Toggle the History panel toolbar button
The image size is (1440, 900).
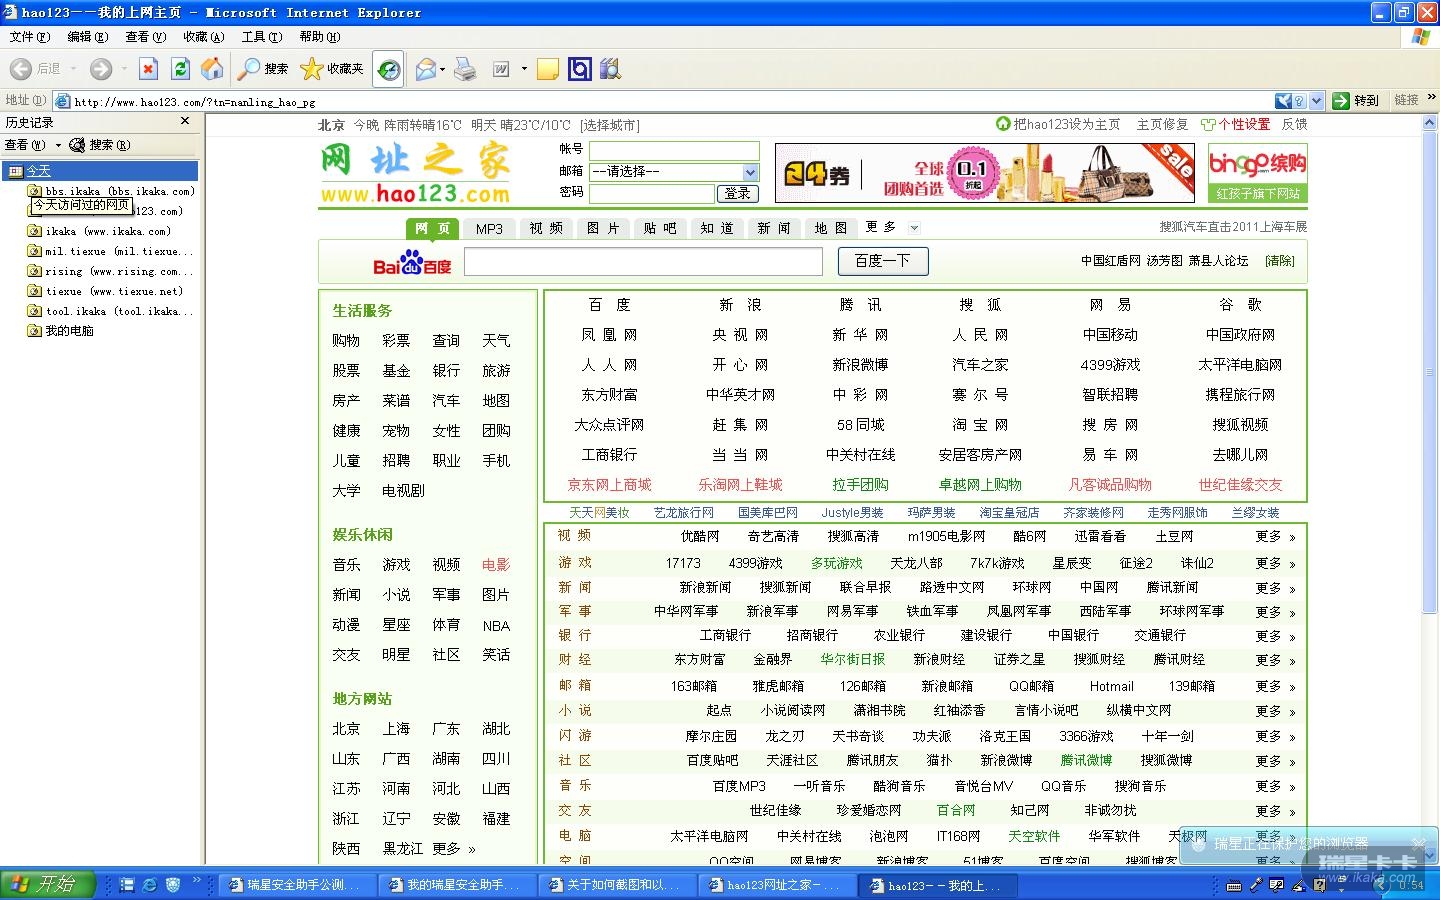point(389,69)
